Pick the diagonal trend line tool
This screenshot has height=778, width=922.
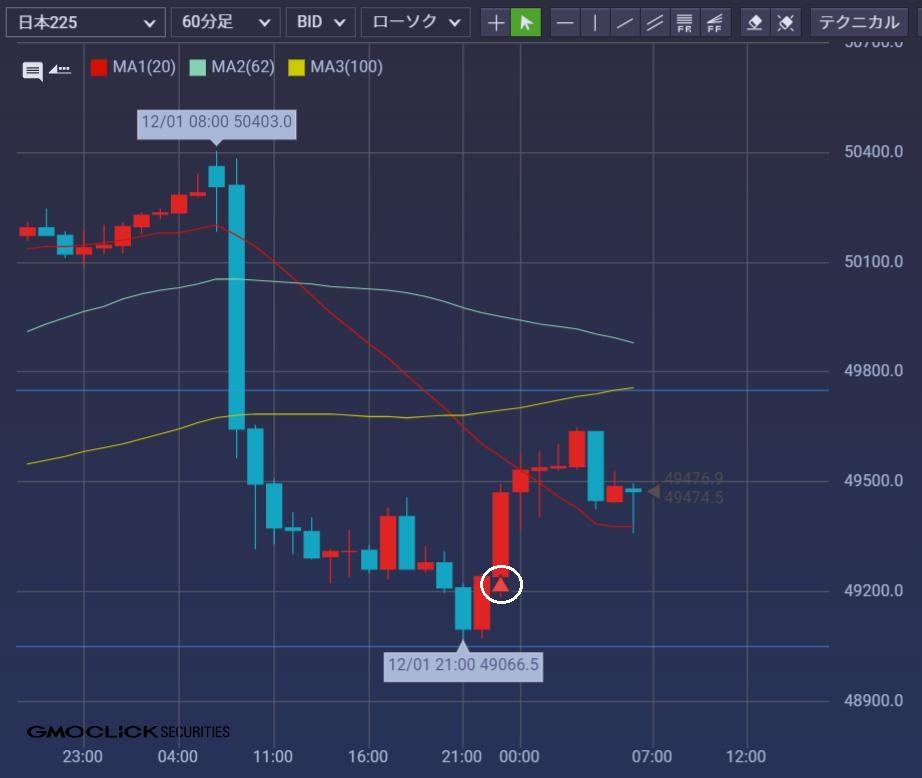click(x=625, y=22)
